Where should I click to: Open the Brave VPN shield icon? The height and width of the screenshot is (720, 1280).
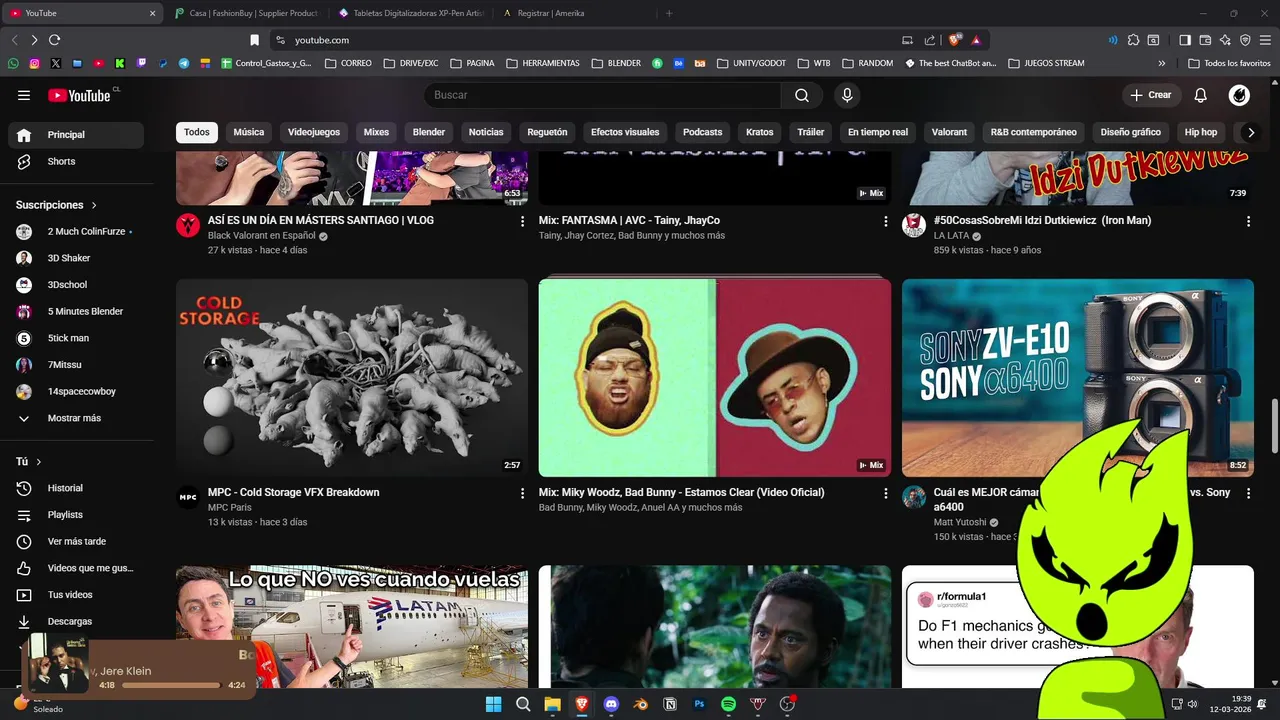point(1245,40)
